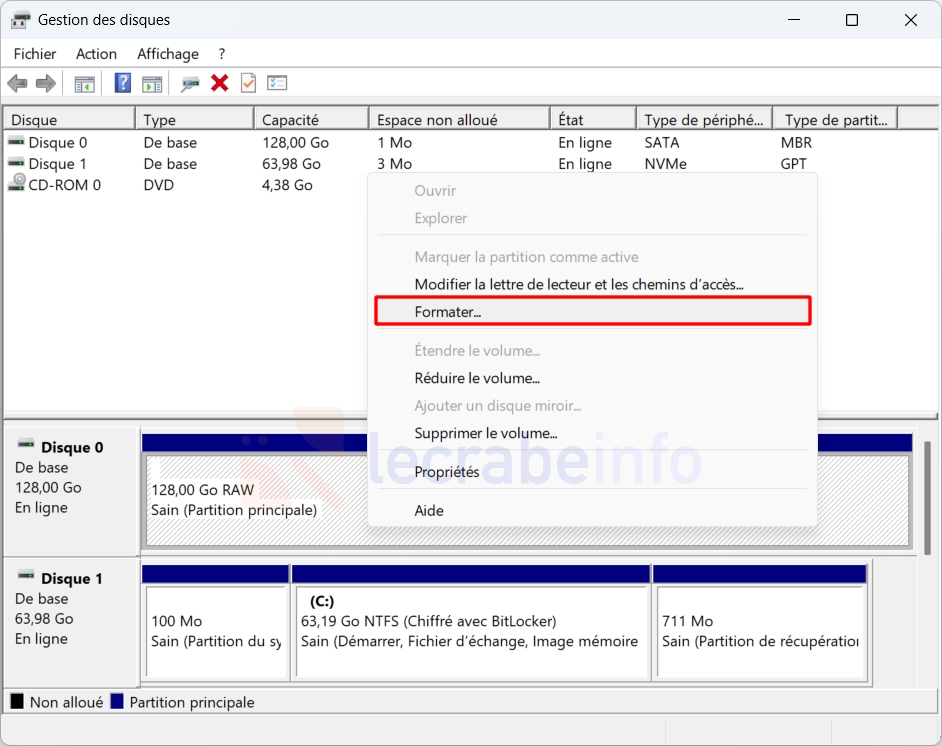This screenshot has width=942, height=746.
Task: Click the properties checkmark page icon
Action: [x=248, y=83]
